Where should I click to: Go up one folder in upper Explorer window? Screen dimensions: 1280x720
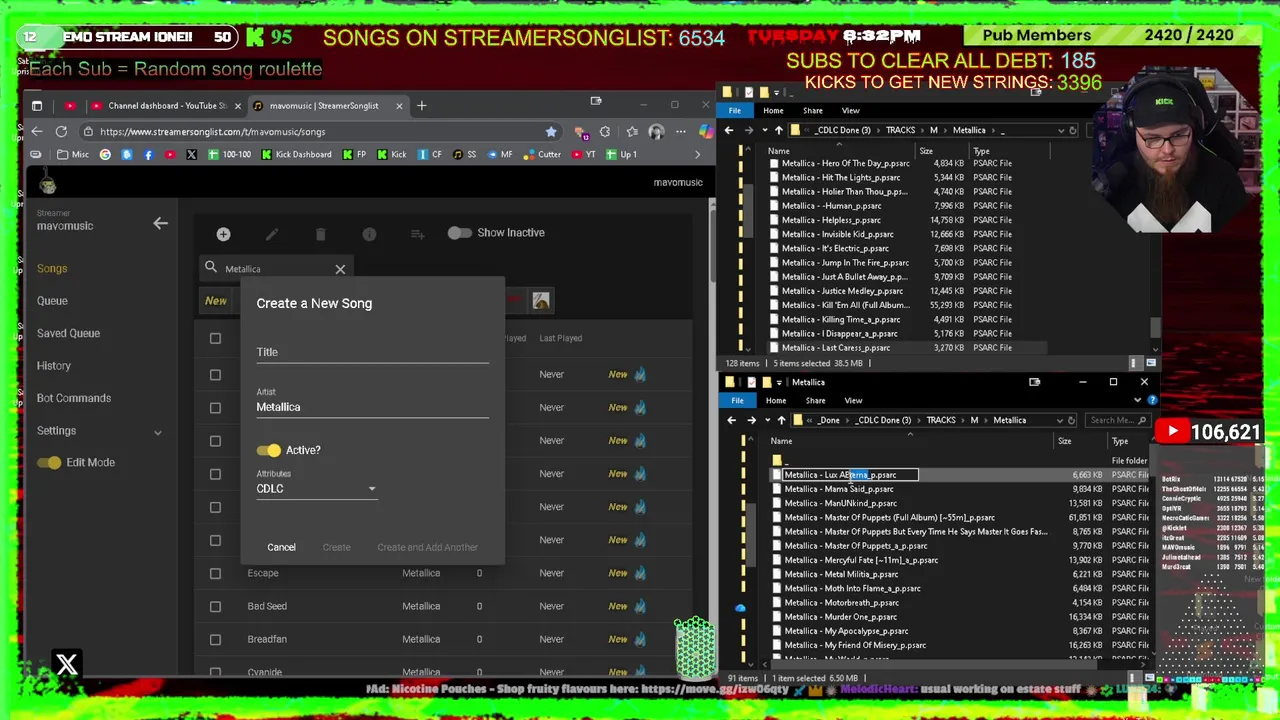point(778,130)
